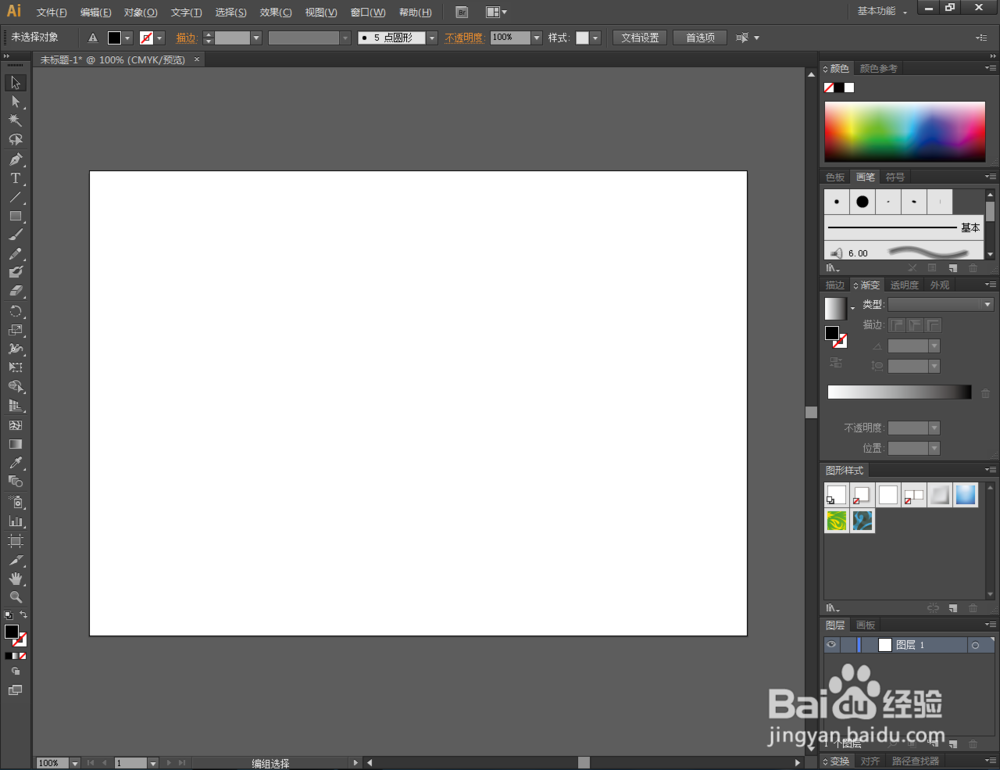Screen dimensions: 1000x770
Task: Select the Shape Builder tool
Action: [15, 387]
